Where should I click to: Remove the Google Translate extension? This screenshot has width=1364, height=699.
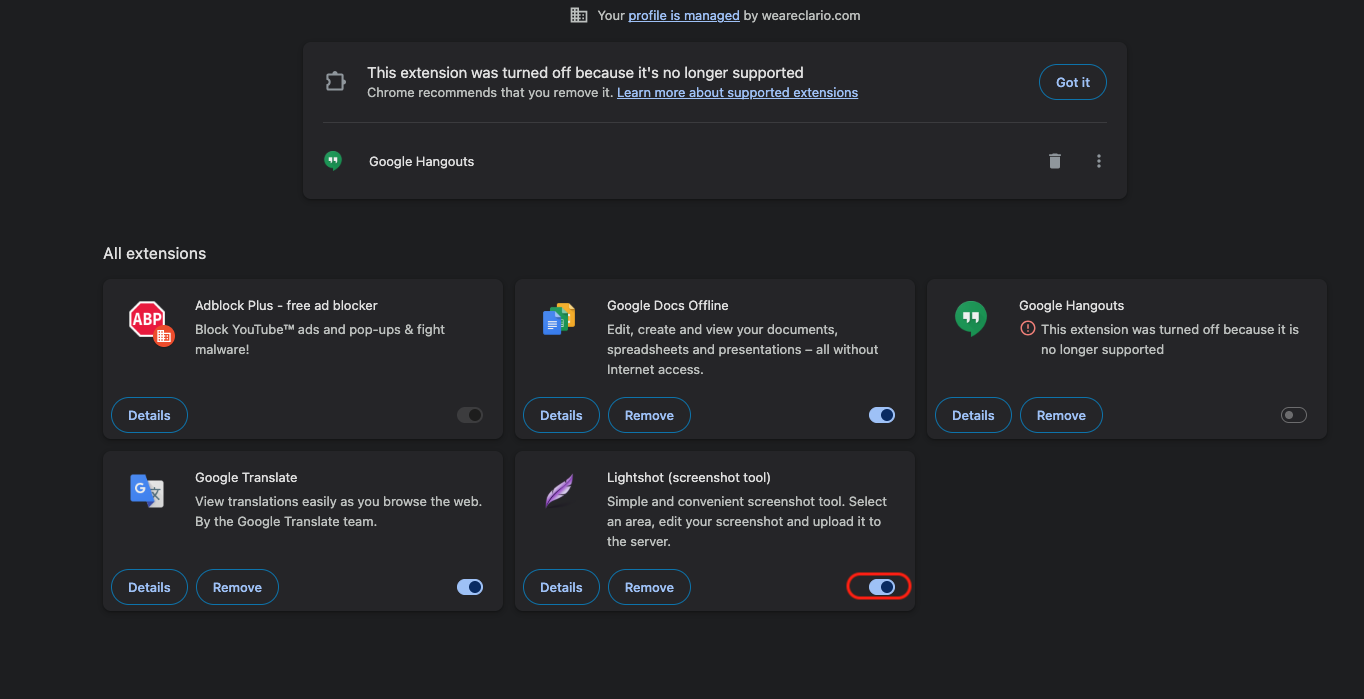[237, 587]
